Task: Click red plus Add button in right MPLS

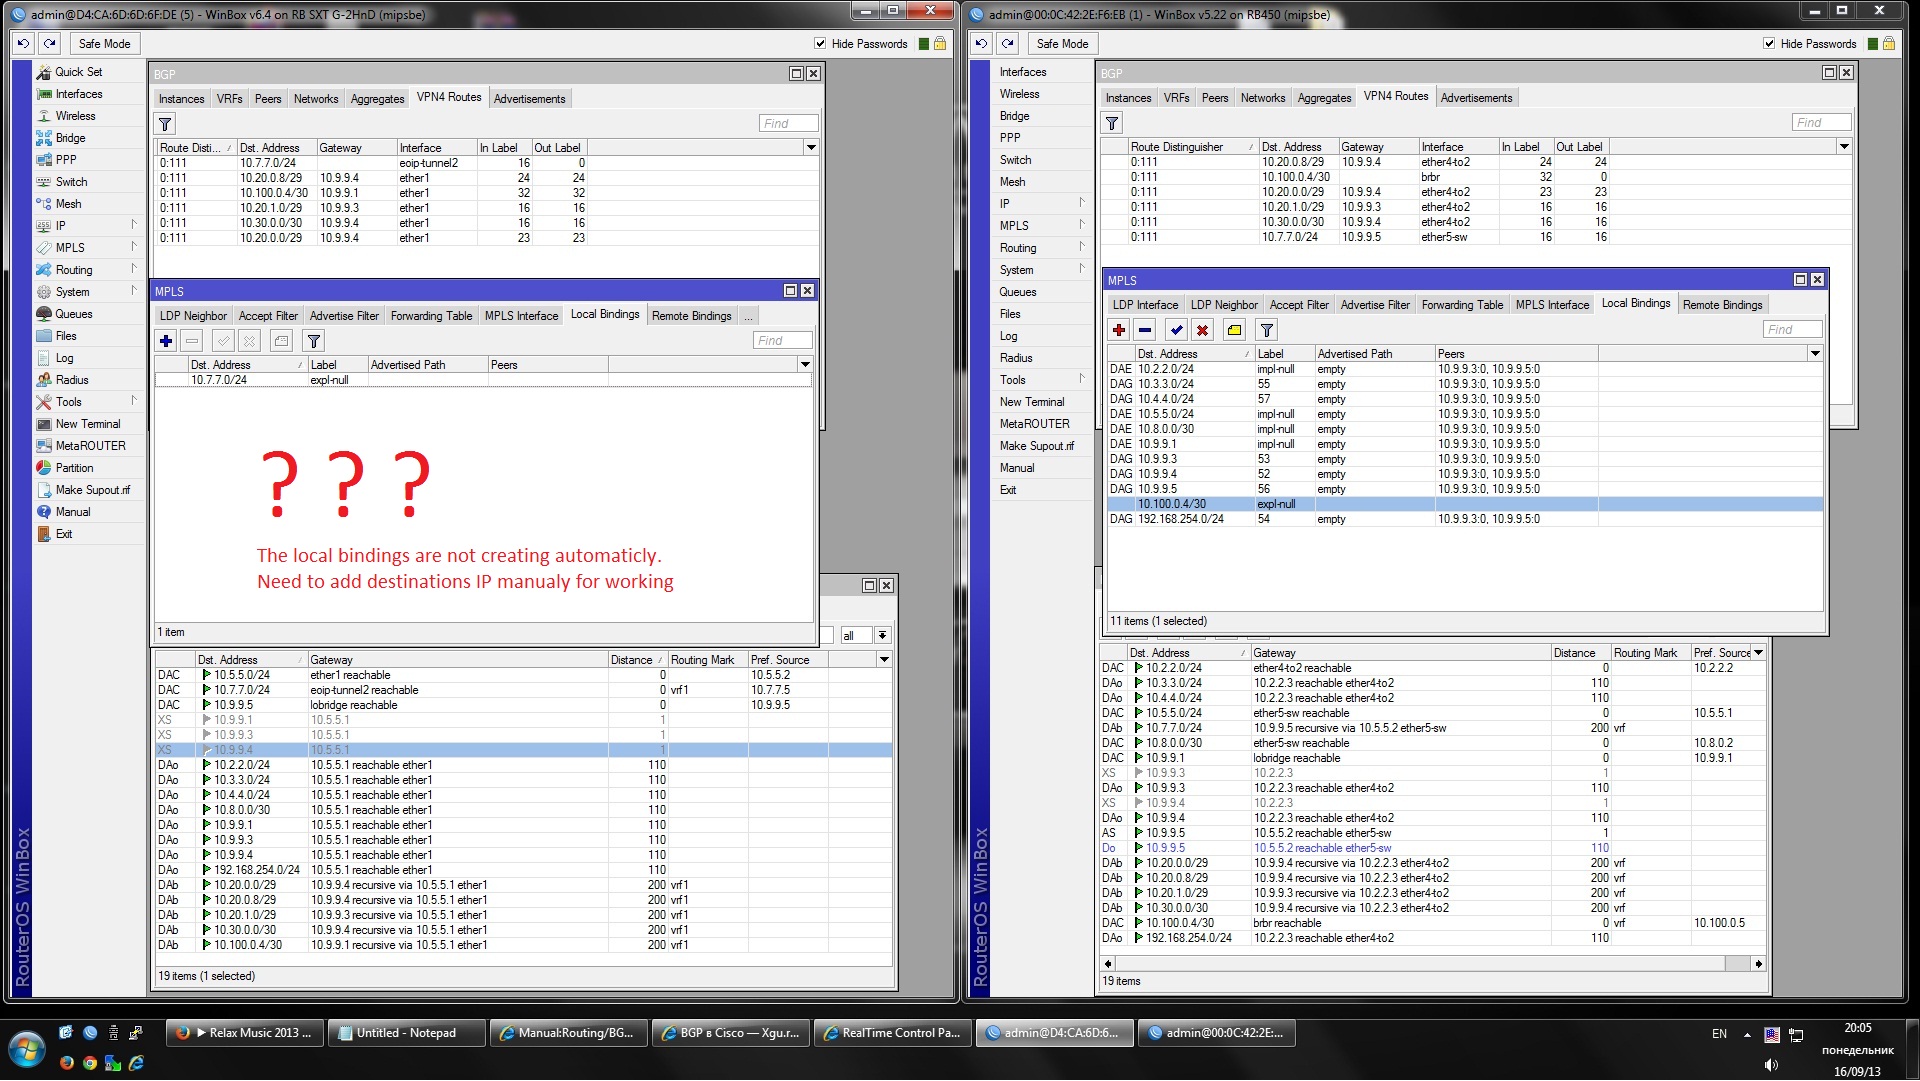Action: (x=1119, y=330)
